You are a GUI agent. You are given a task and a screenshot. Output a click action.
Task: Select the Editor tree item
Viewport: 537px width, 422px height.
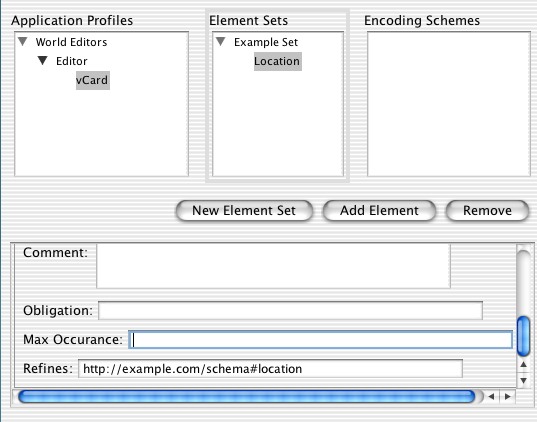(x=72, y=61)
